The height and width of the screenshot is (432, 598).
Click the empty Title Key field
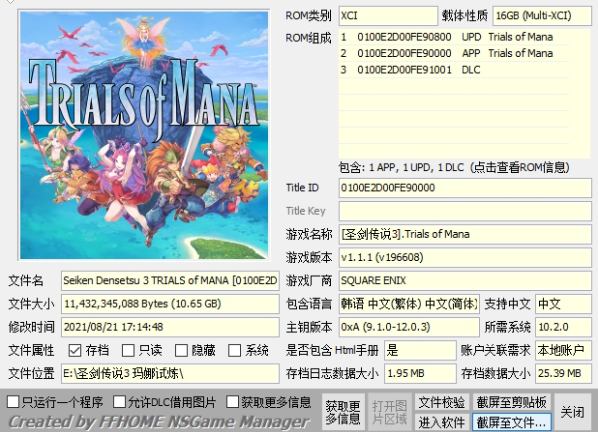465,211
